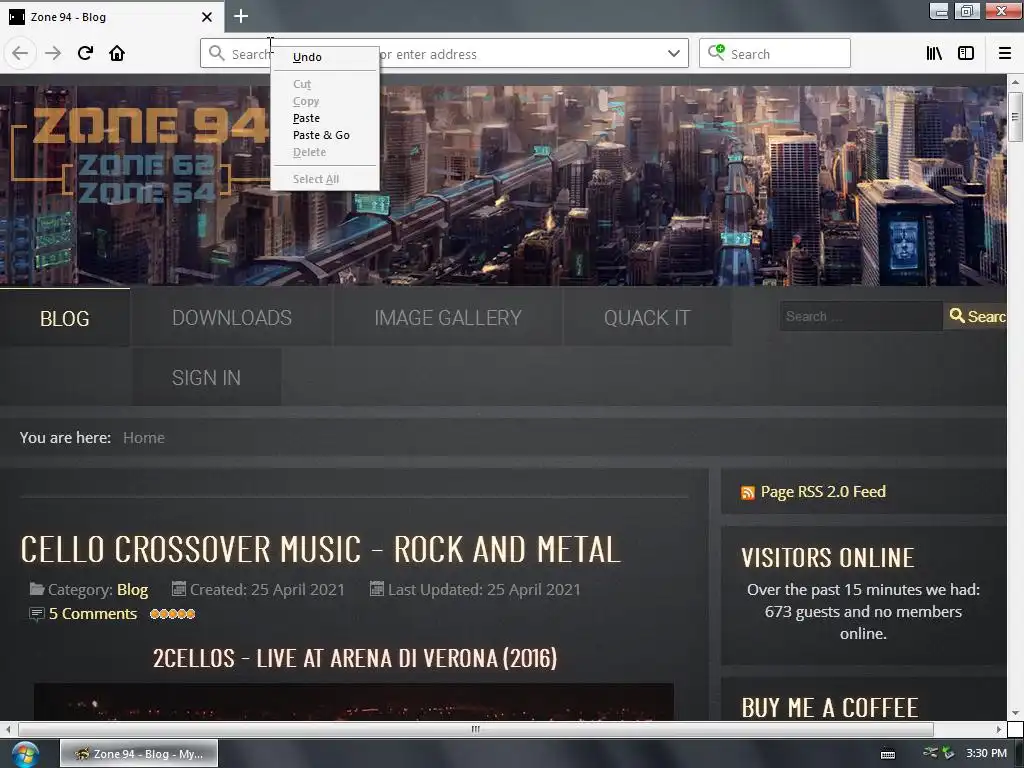Open the DOWNLOADS navigation tab

(232, 317)
